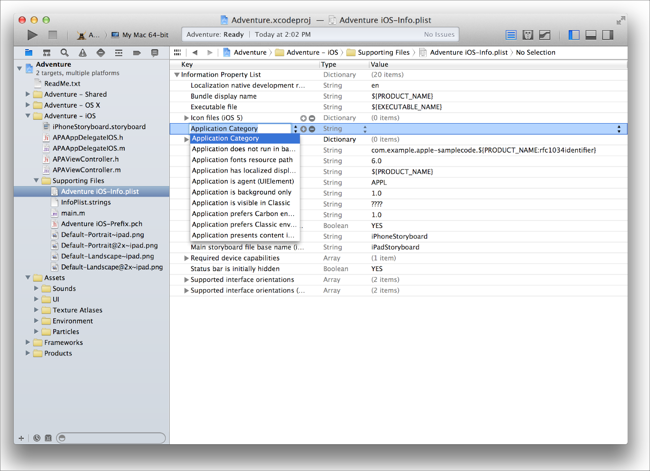This screenshot has height=471, width=650.
Task: Open the Log navigator speech-bubble icon
Action: click(155, 53)
